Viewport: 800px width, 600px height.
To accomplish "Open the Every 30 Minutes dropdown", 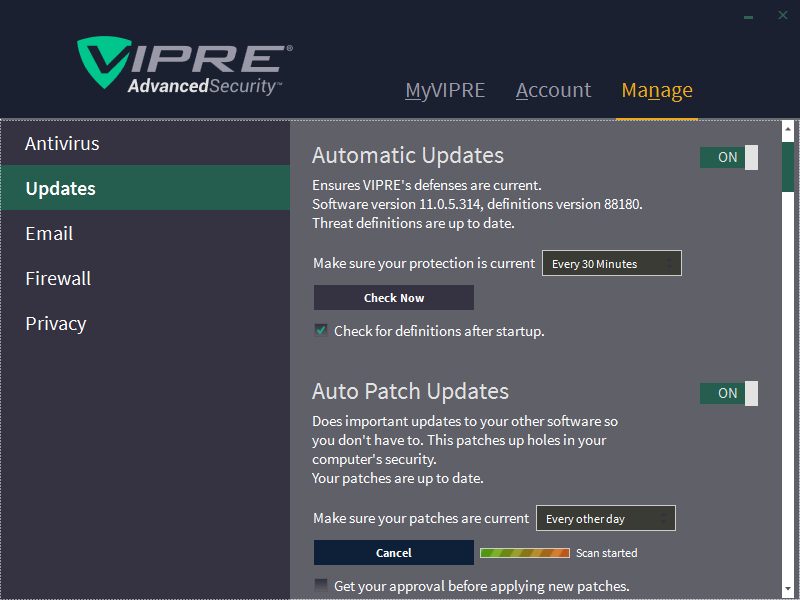I will click(612, 263).
